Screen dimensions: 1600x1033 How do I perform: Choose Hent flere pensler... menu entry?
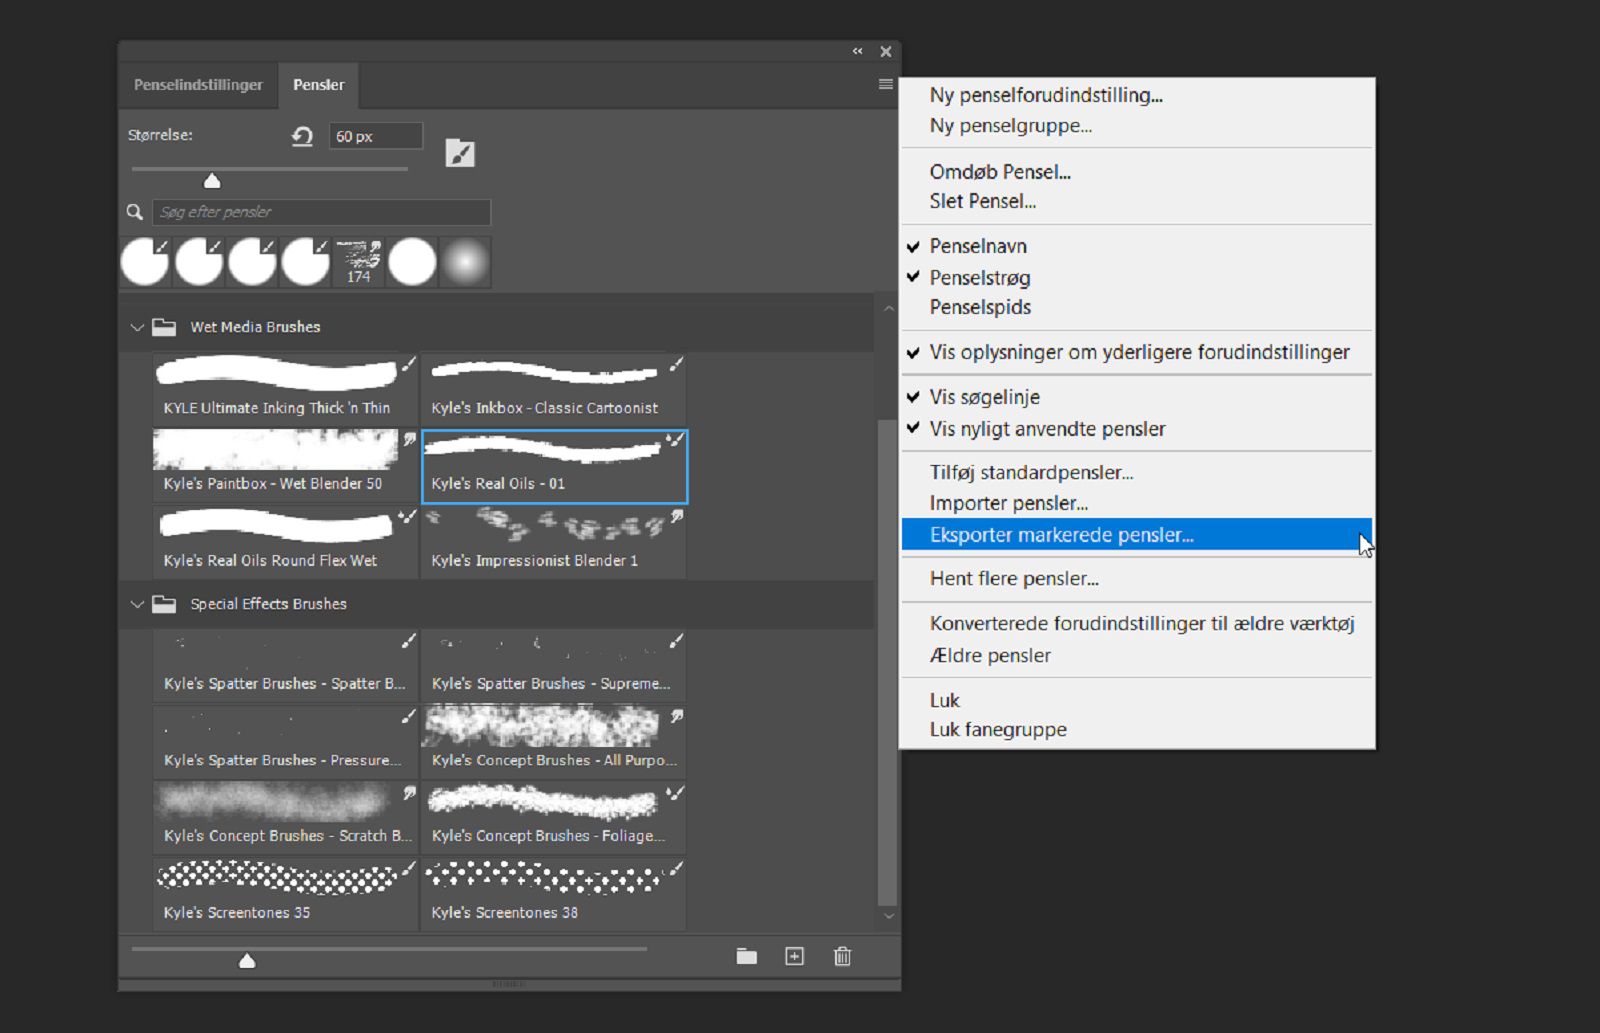pos(1137,579)
